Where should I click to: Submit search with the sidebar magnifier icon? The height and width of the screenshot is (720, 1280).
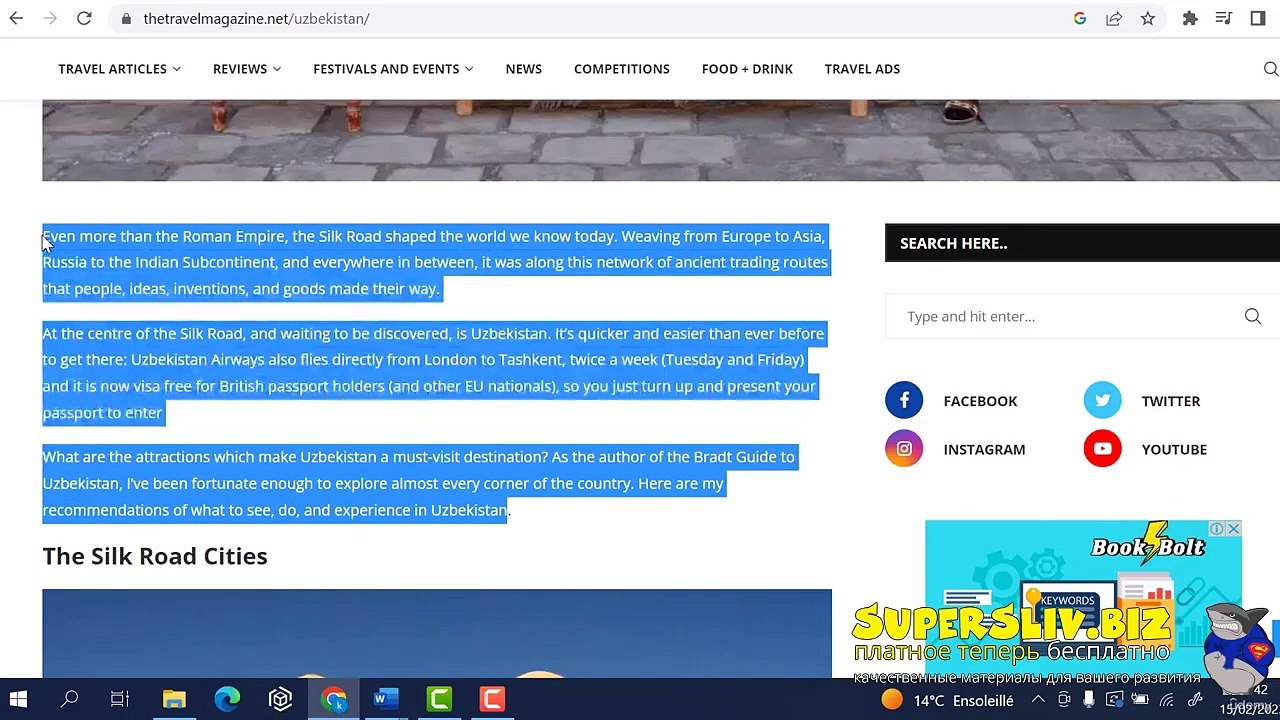pyautogui.click(x=1253, y=316)
